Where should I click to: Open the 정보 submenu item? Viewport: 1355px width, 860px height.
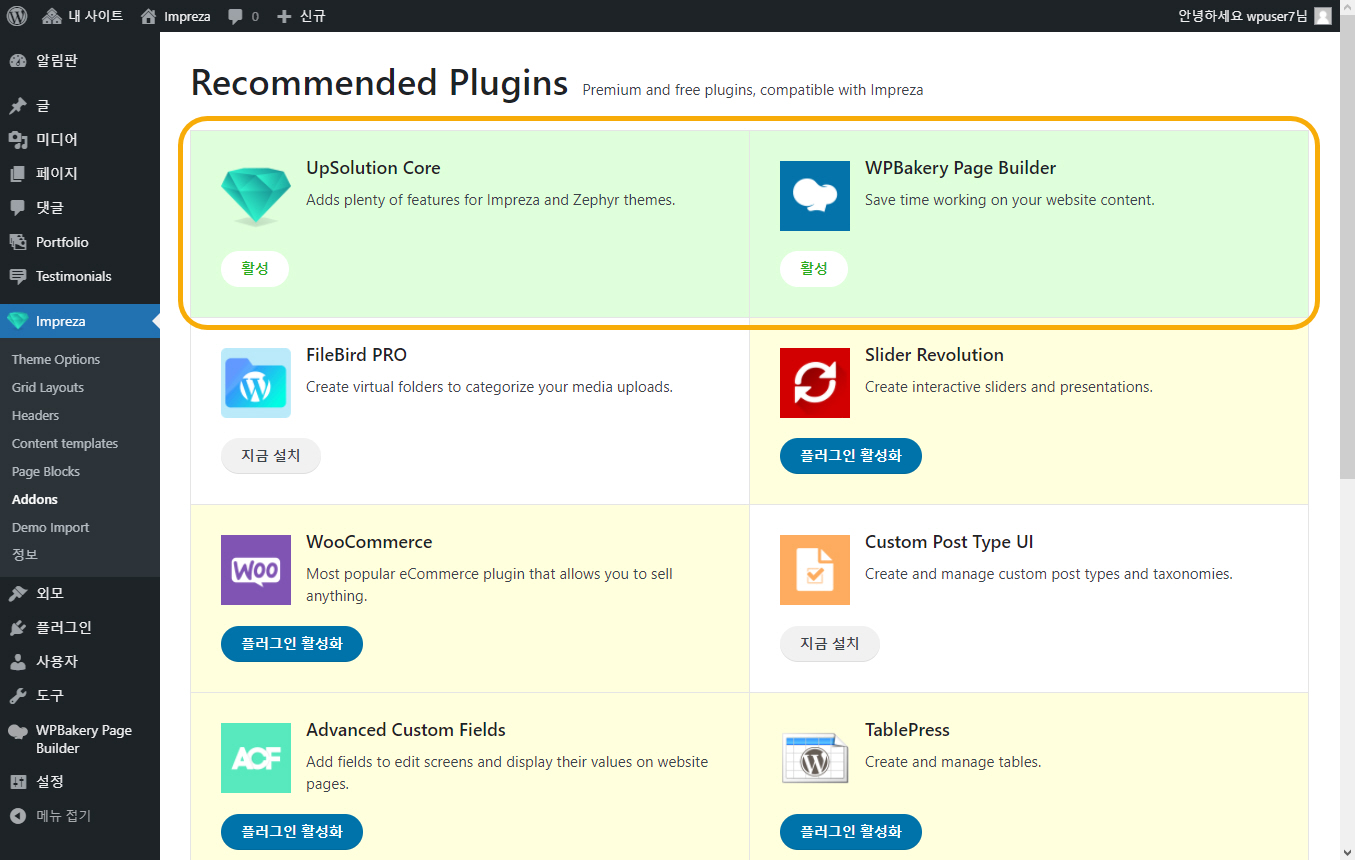point(25,554)
